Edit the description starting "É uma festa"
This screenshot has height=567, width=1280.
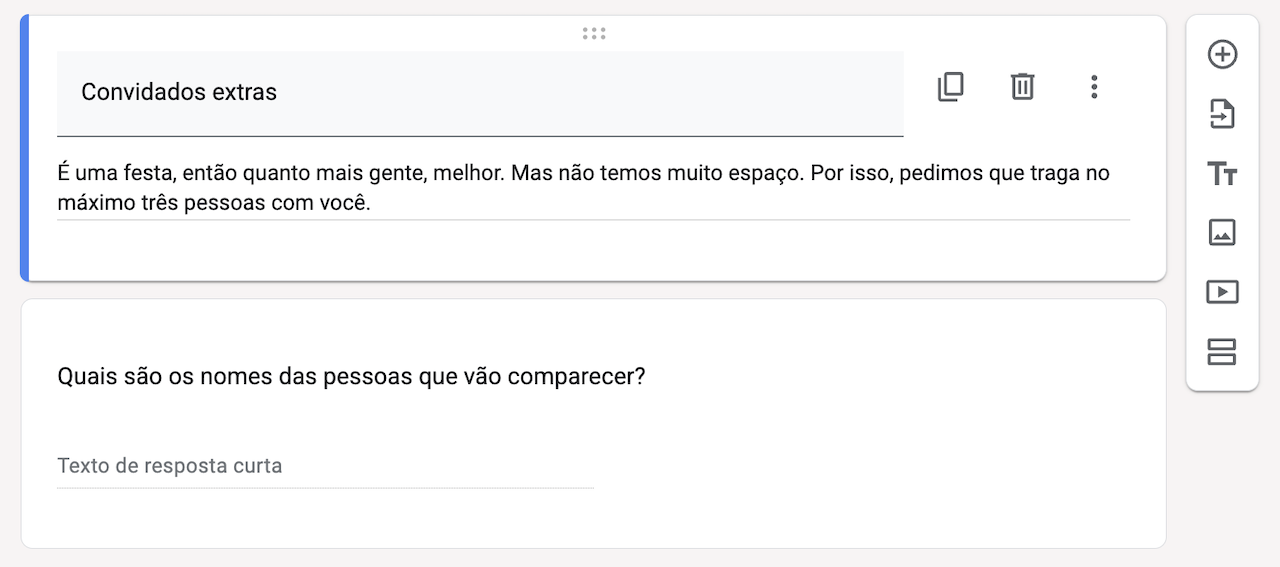click(593, 188)
